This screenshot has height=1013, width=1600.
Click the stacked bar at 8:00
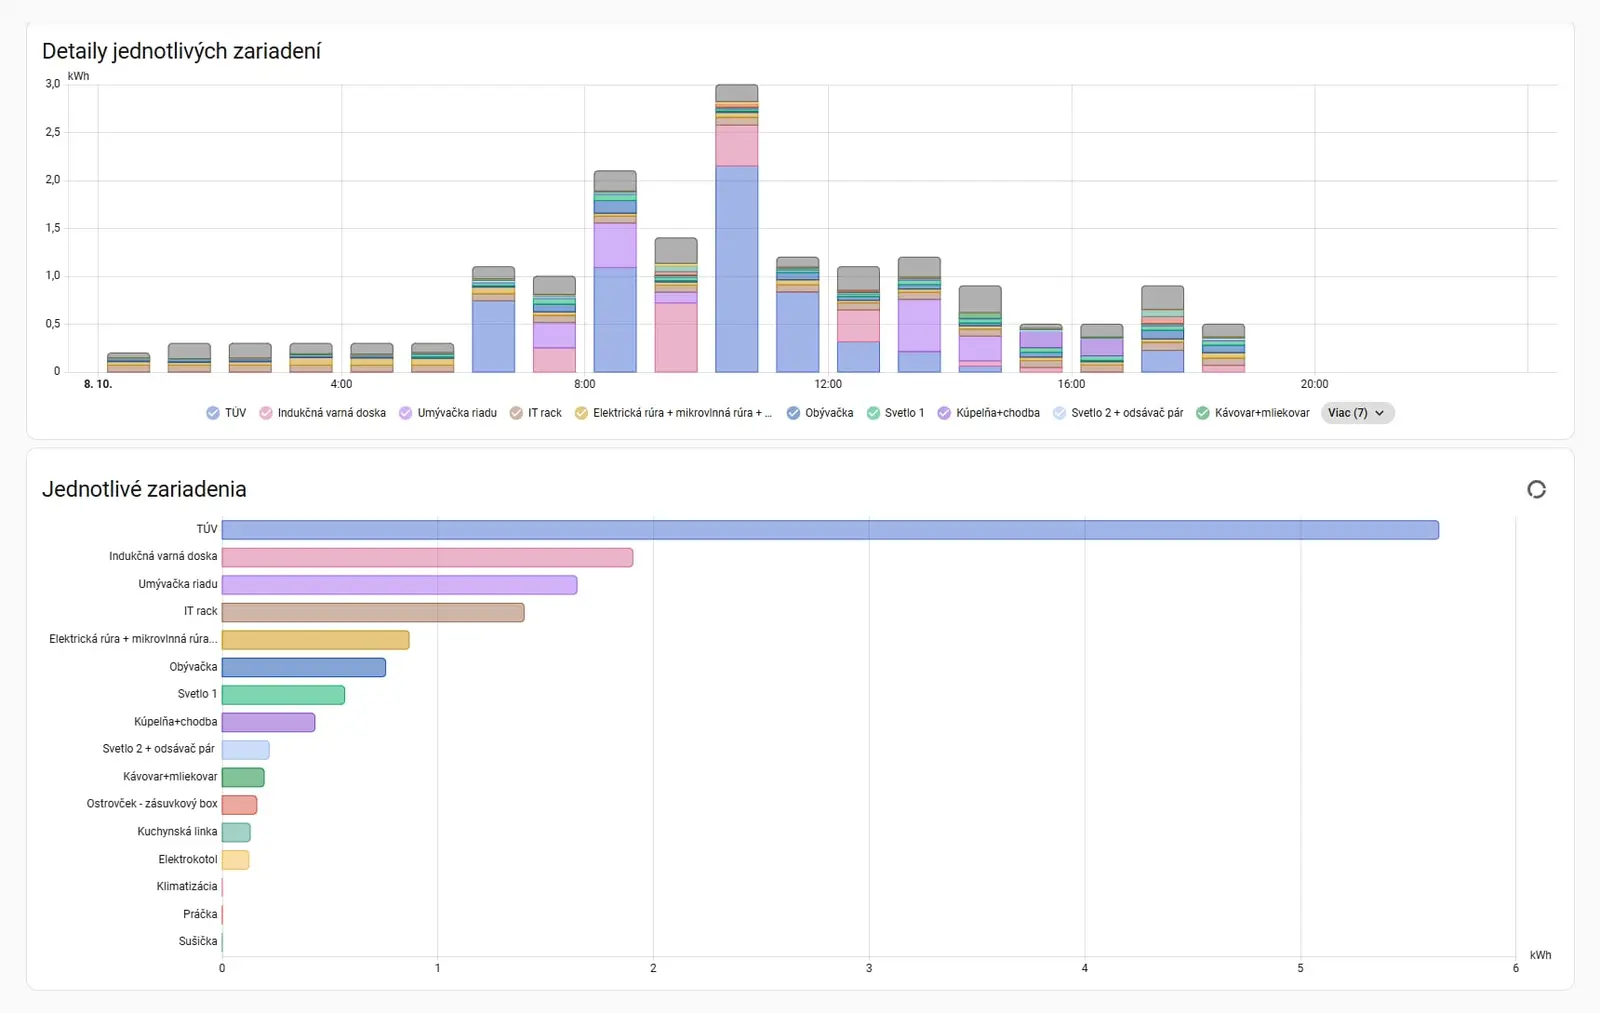tap(615, 271)
